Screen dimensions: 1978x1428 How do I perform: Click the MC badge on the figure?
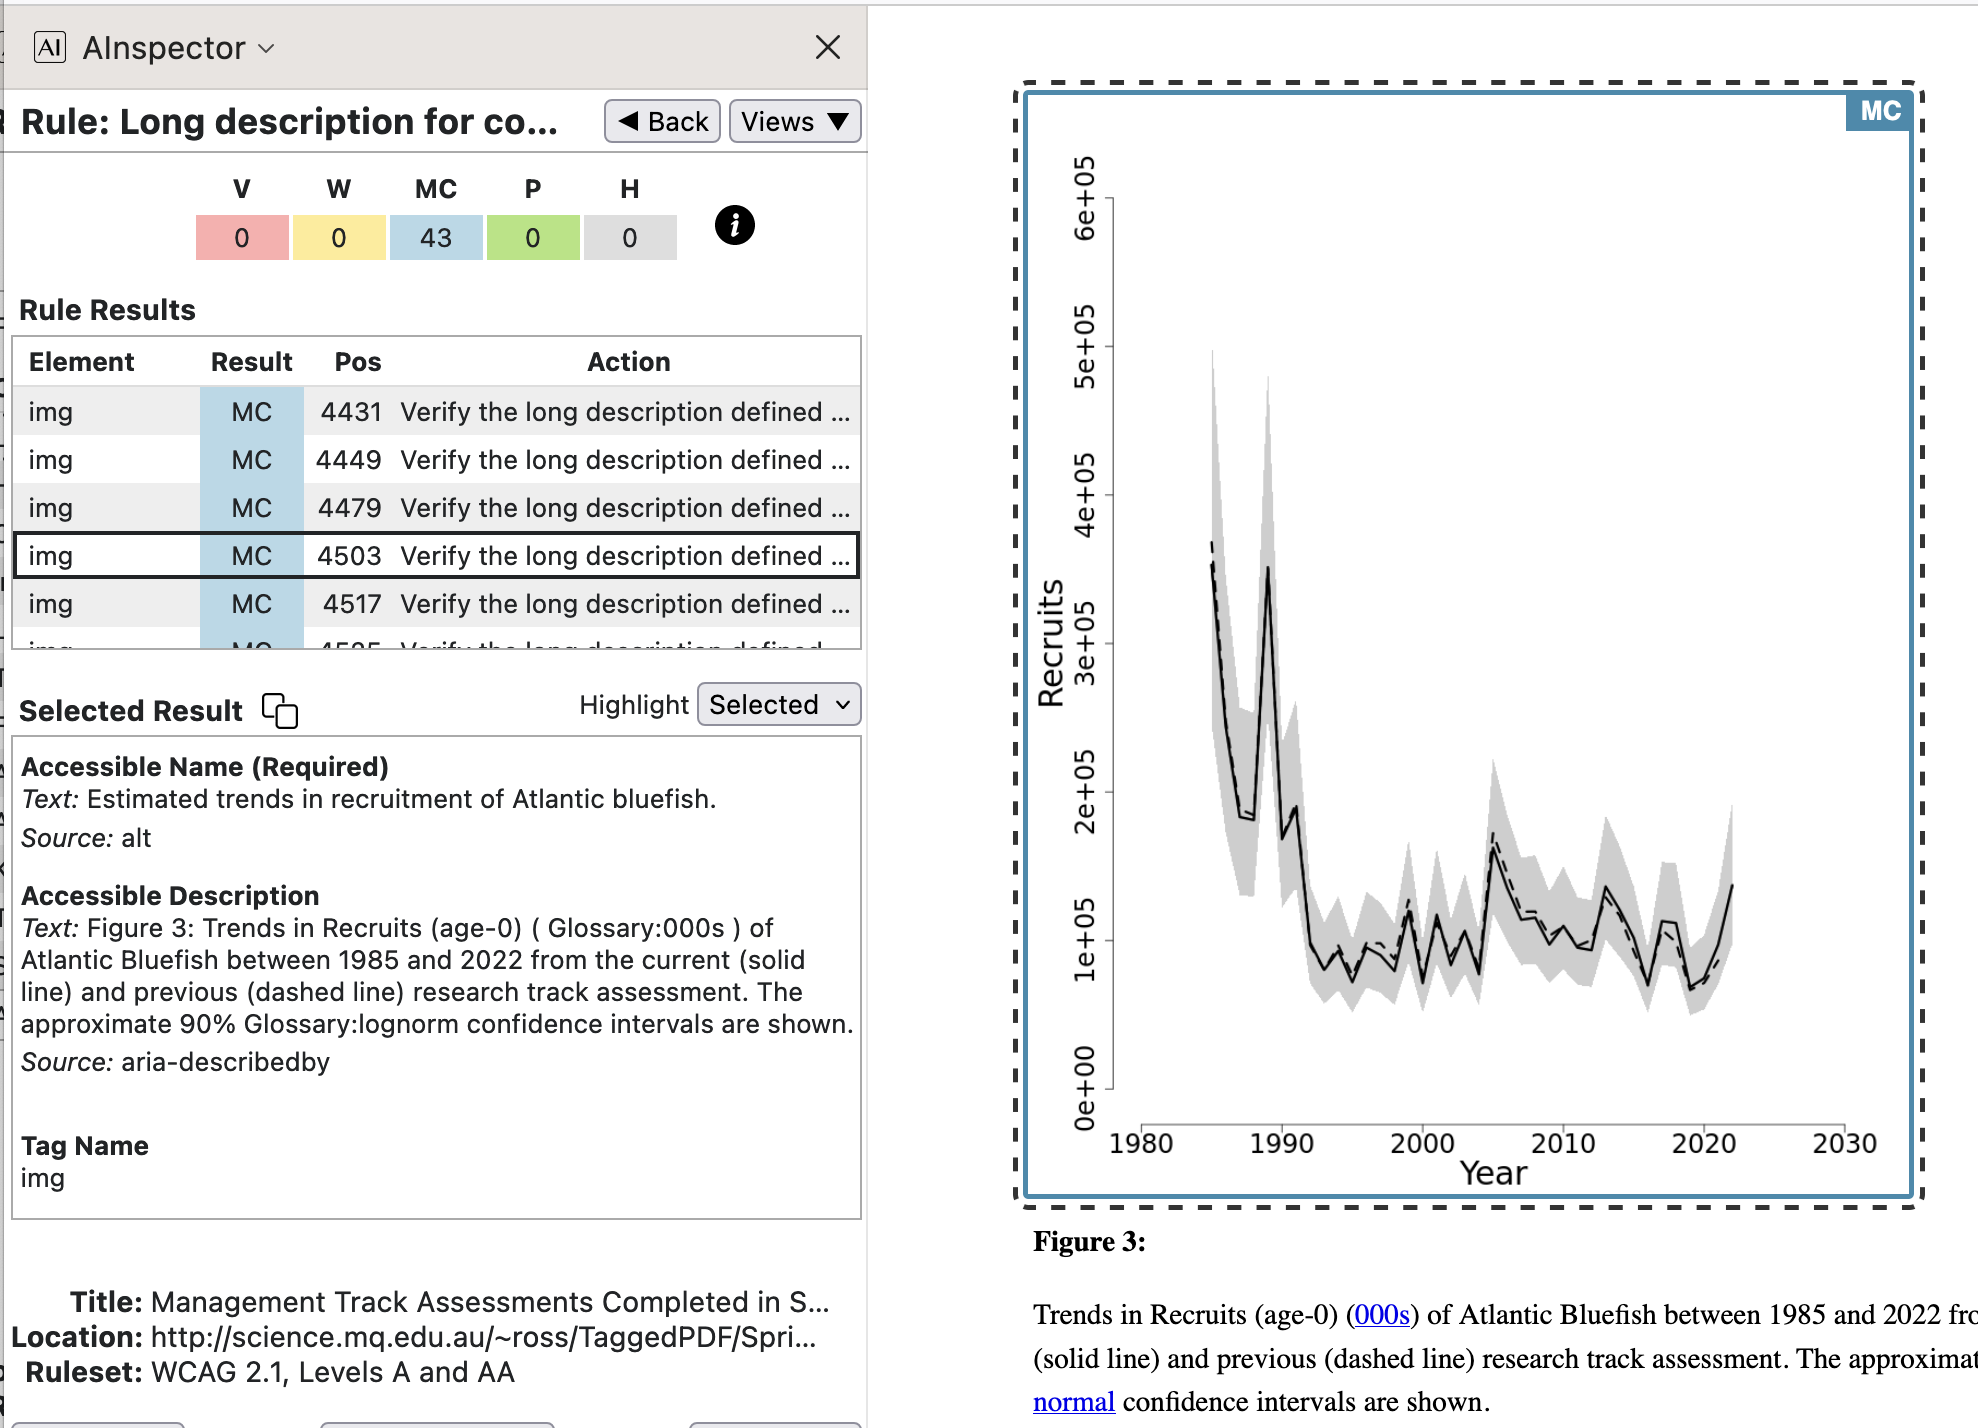[1879, 111]
